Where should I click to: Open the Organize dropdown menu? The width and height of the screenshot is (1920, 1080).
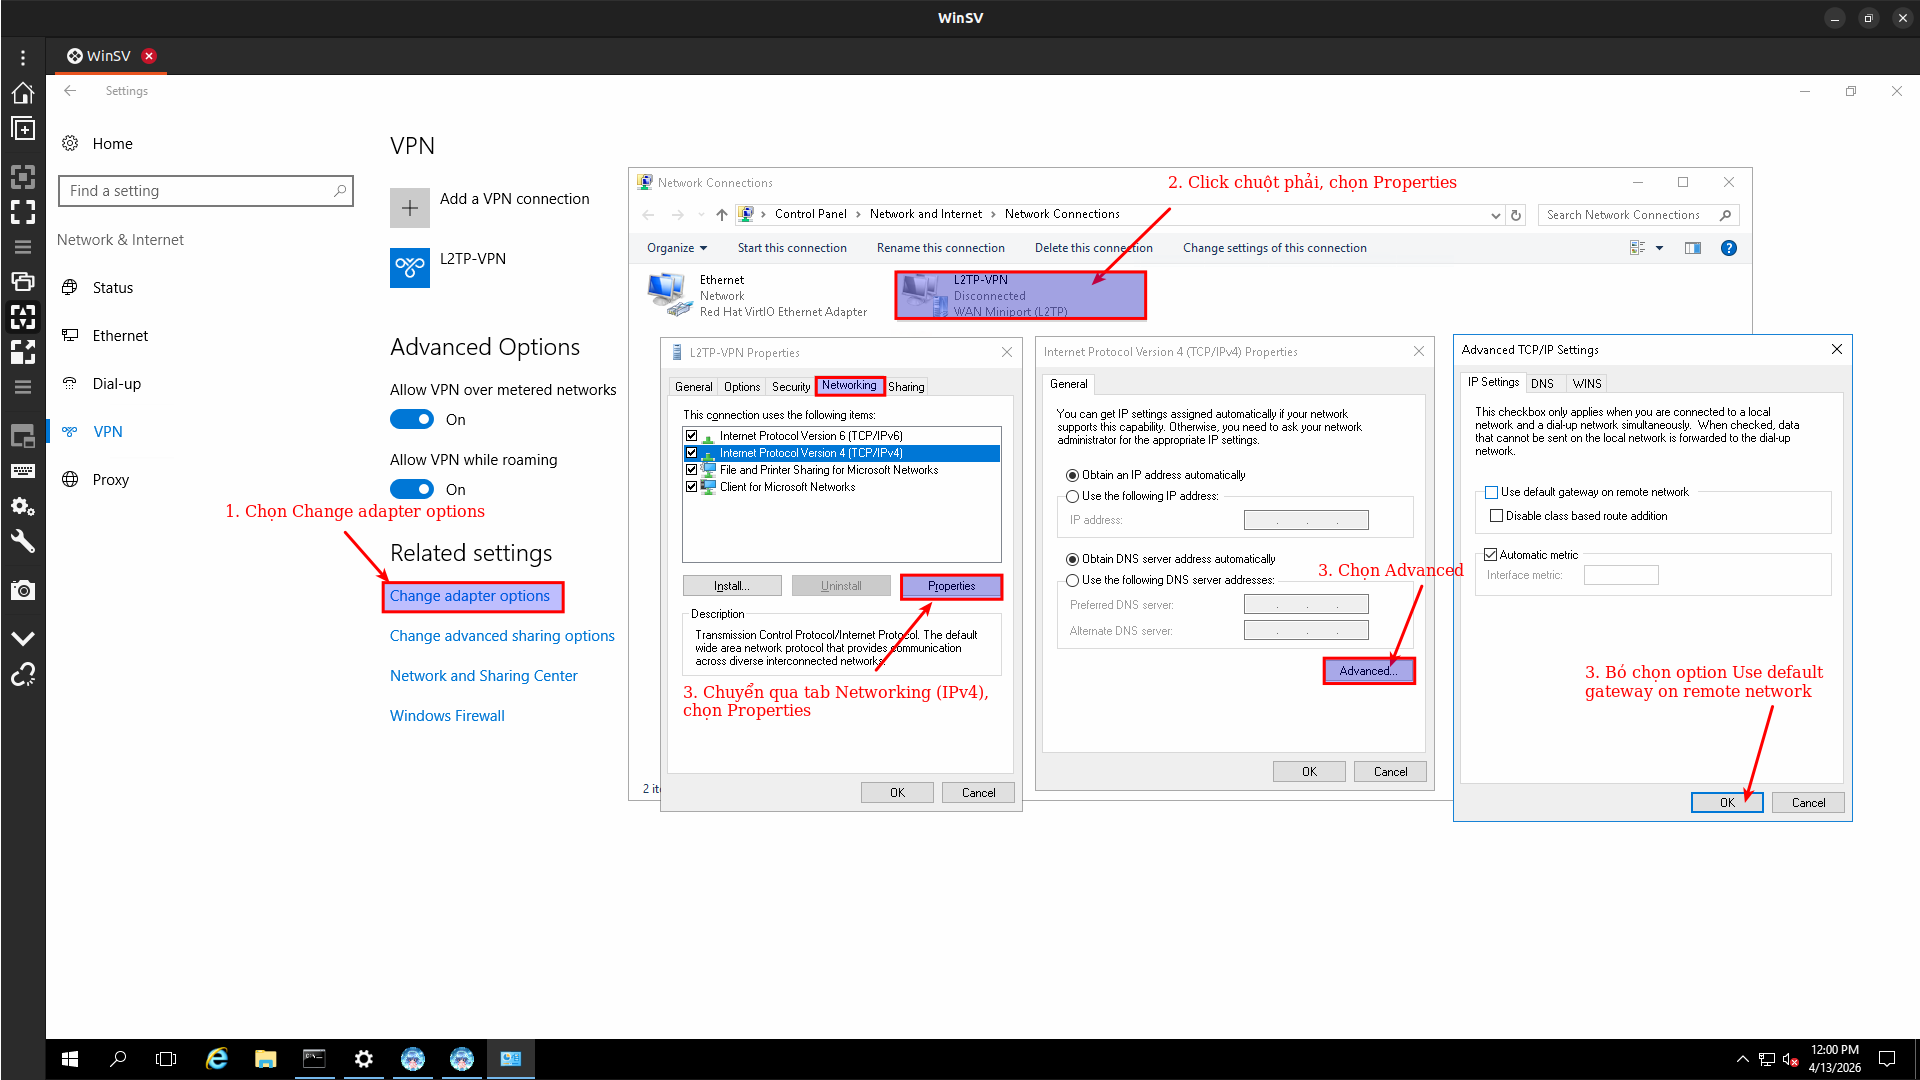click(x=677, y=248)
